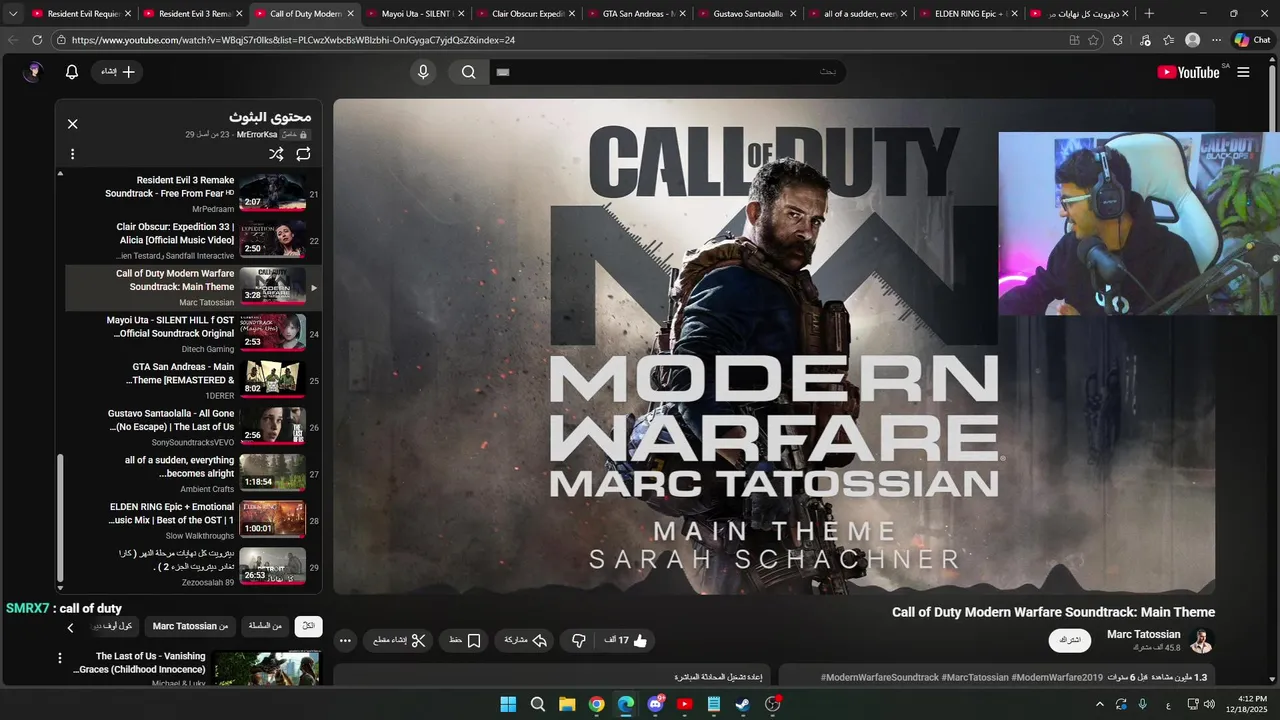Screen dimensions: 1280x720
Task: Open File Explorer from taskbar
Action: pyautogui.click(x=567, y=704)
